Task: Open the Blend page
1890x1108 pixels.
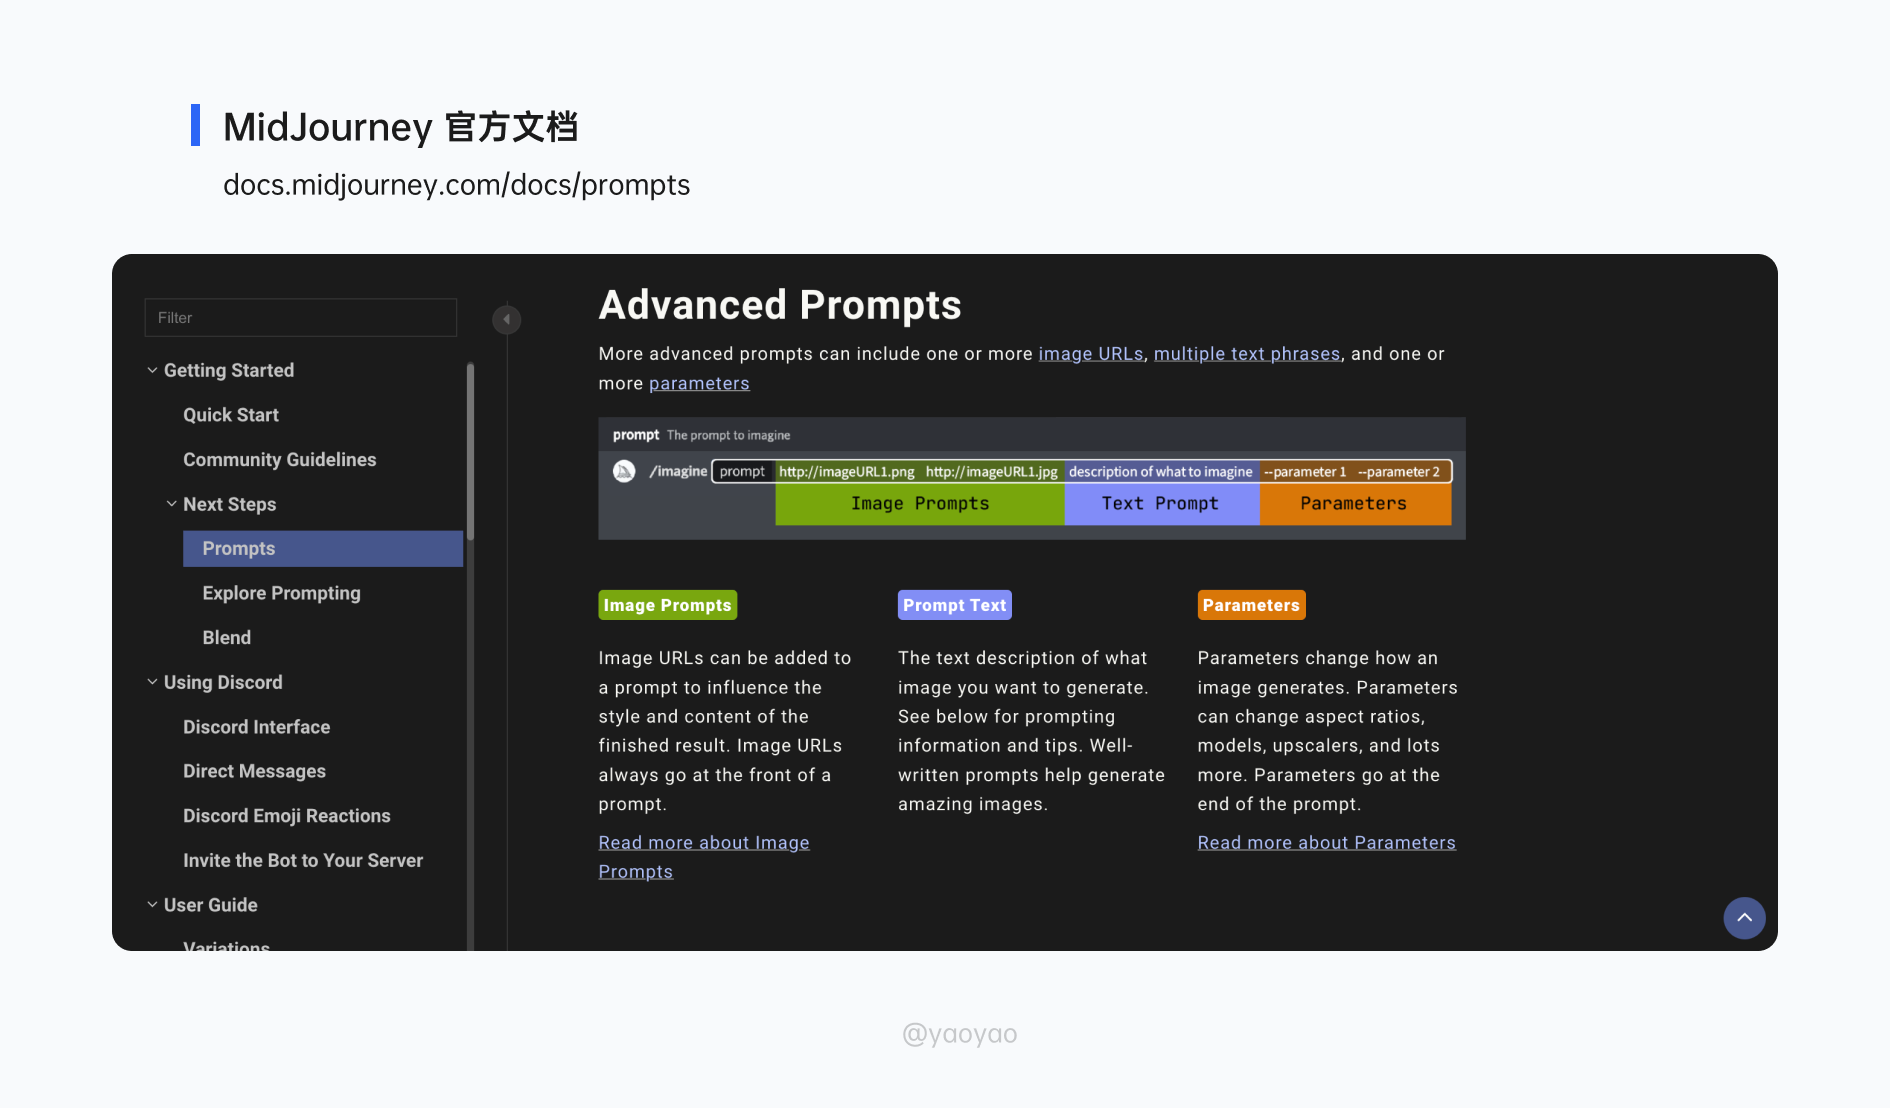Action: pyautogui.click(x=226, y=638)
